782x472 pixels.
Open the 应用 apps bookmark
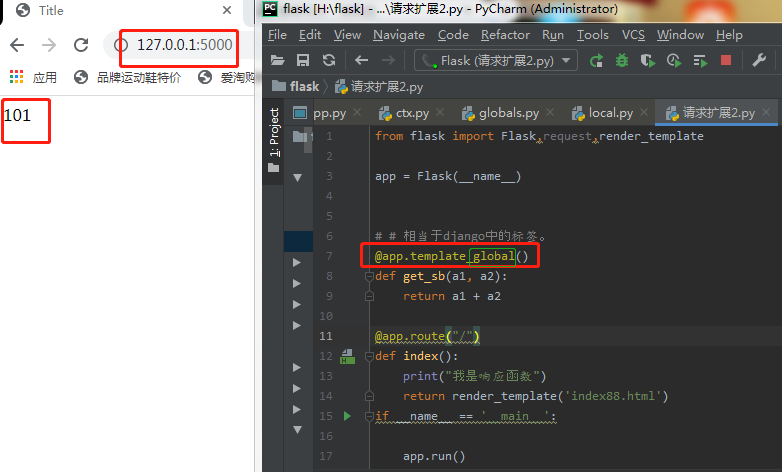pyautogui.click(x=33, y=77)
